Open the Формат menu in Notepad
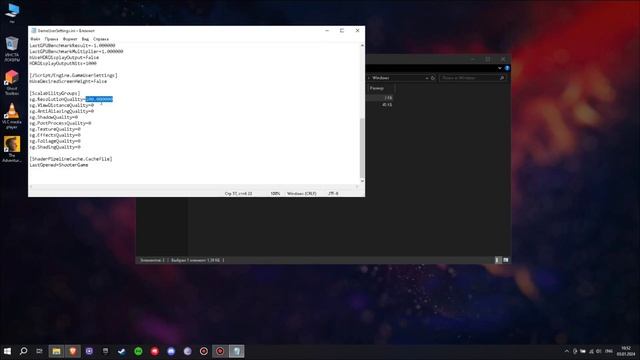 click(70, 39)
